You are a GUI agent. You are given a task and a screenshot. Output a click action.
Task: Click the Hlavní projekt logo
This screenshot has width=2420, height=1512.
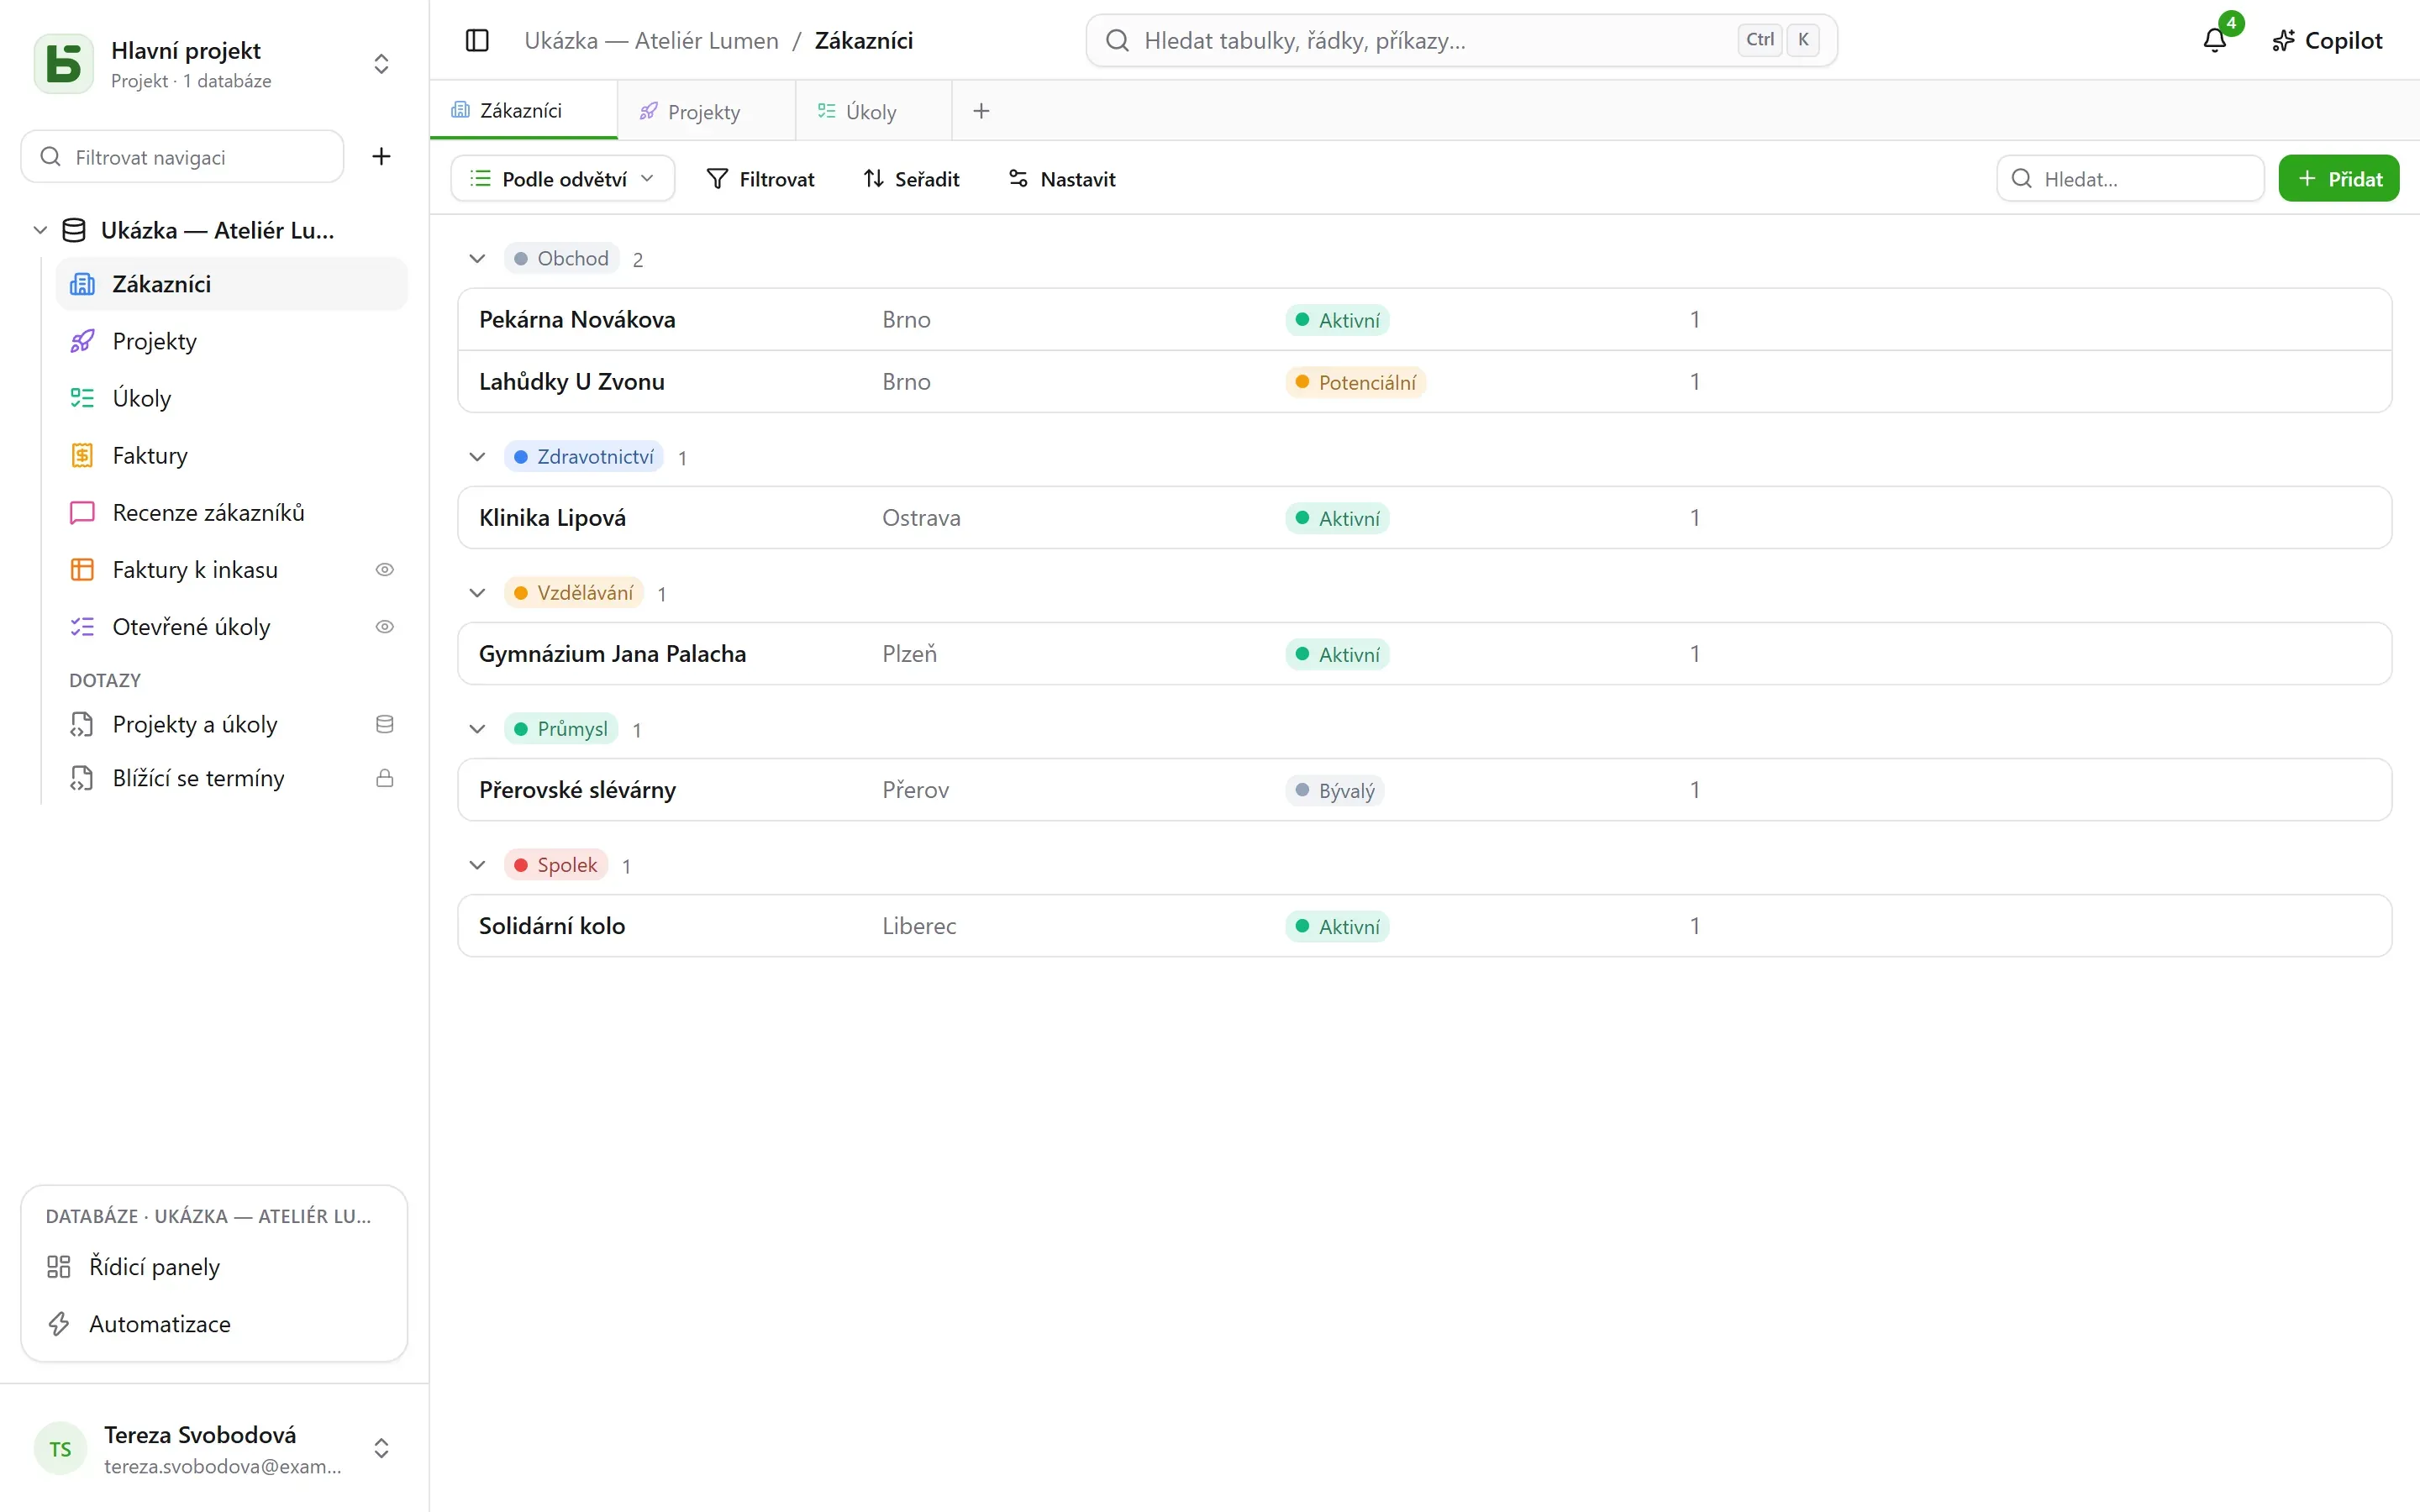click(x=64, y=63)
